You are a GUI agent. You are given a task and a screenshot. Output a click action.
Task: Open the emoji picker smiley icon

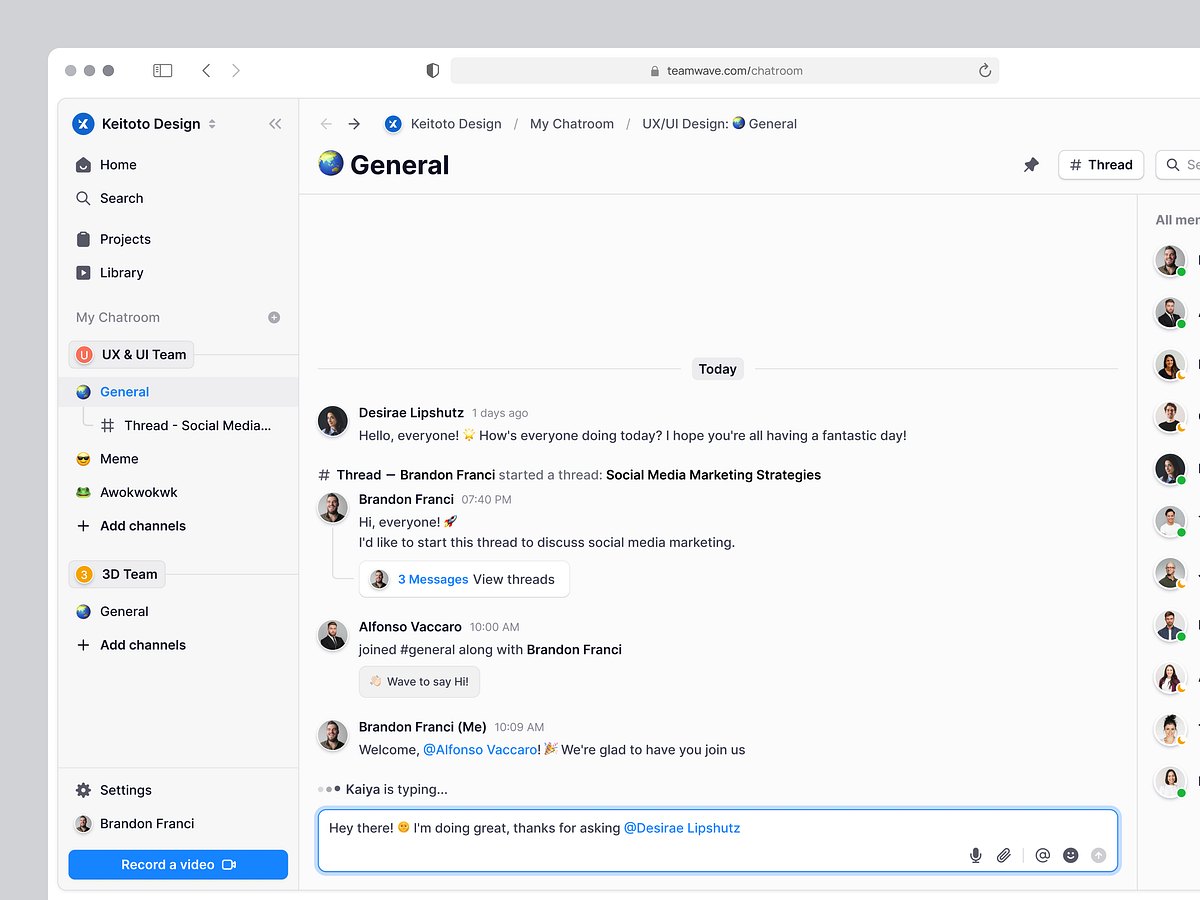click(1071, 855)
